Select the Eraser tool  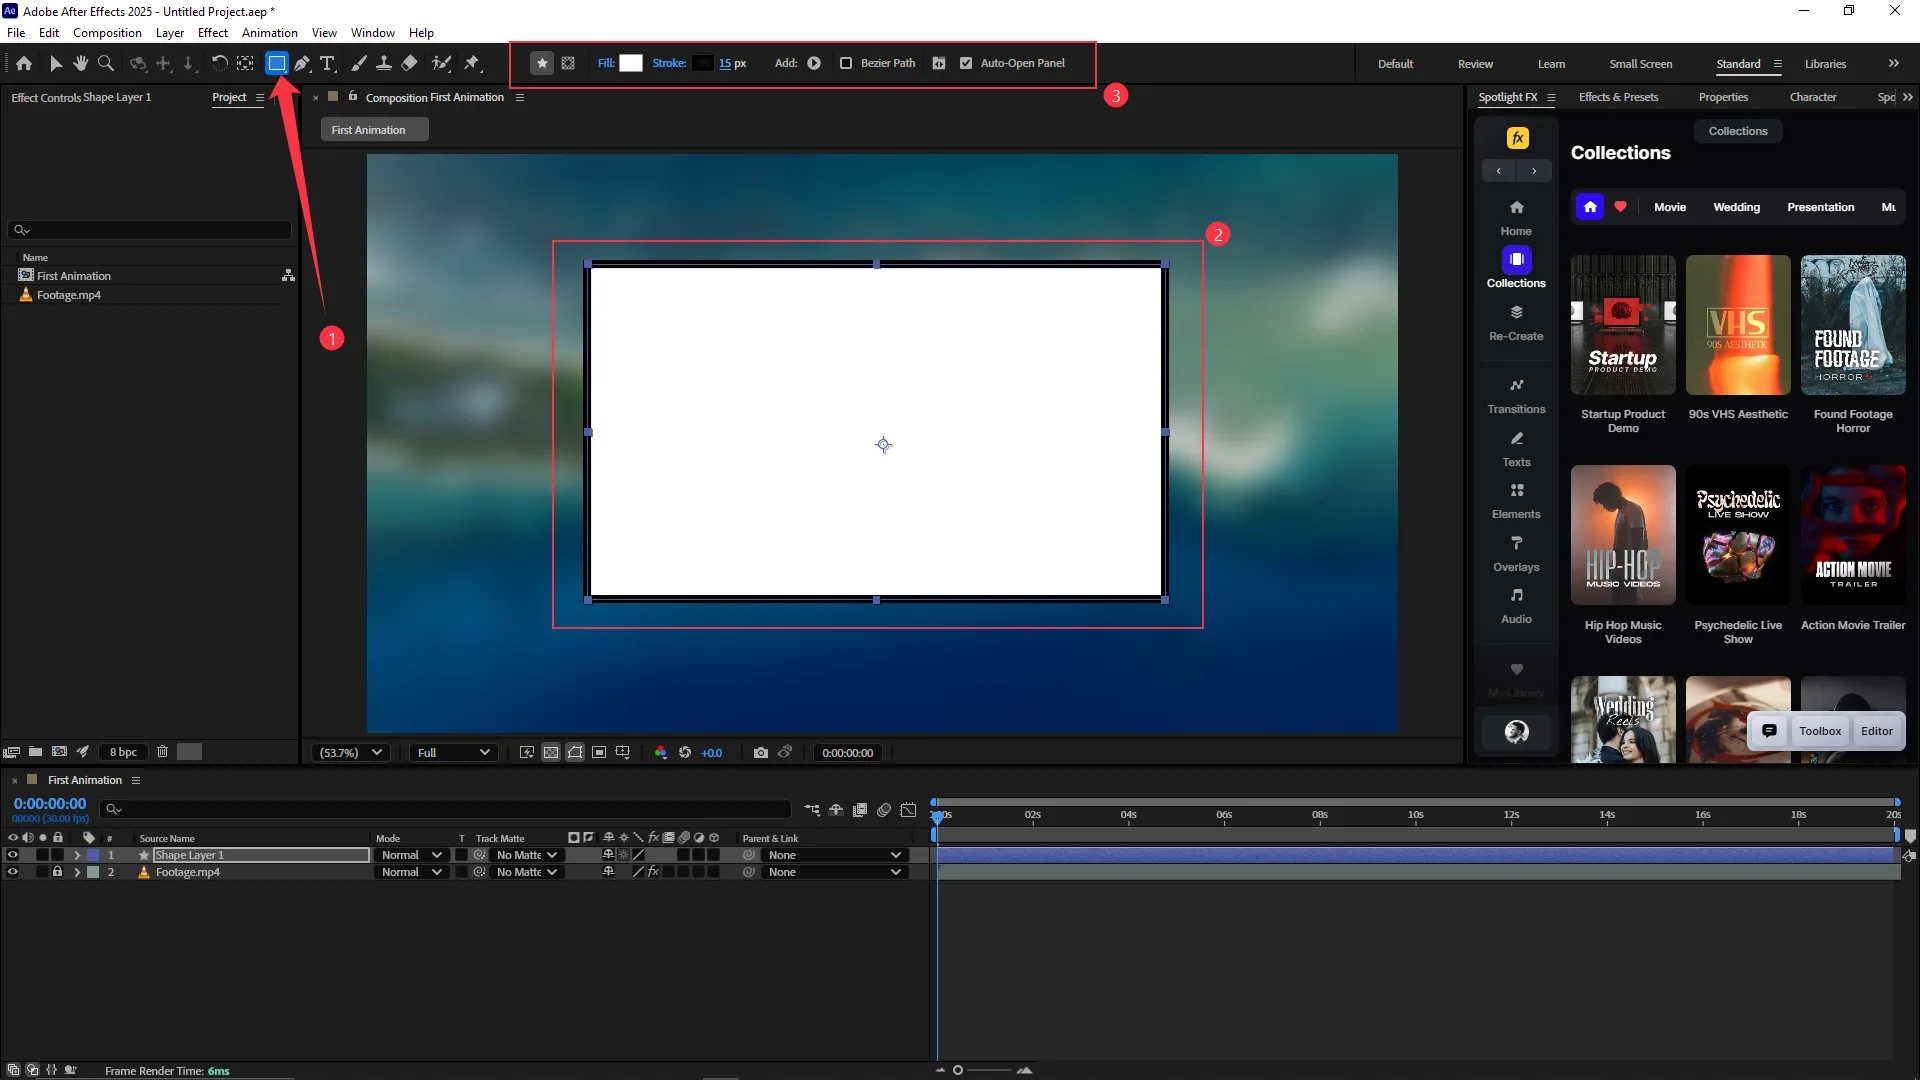pos(409,63)
